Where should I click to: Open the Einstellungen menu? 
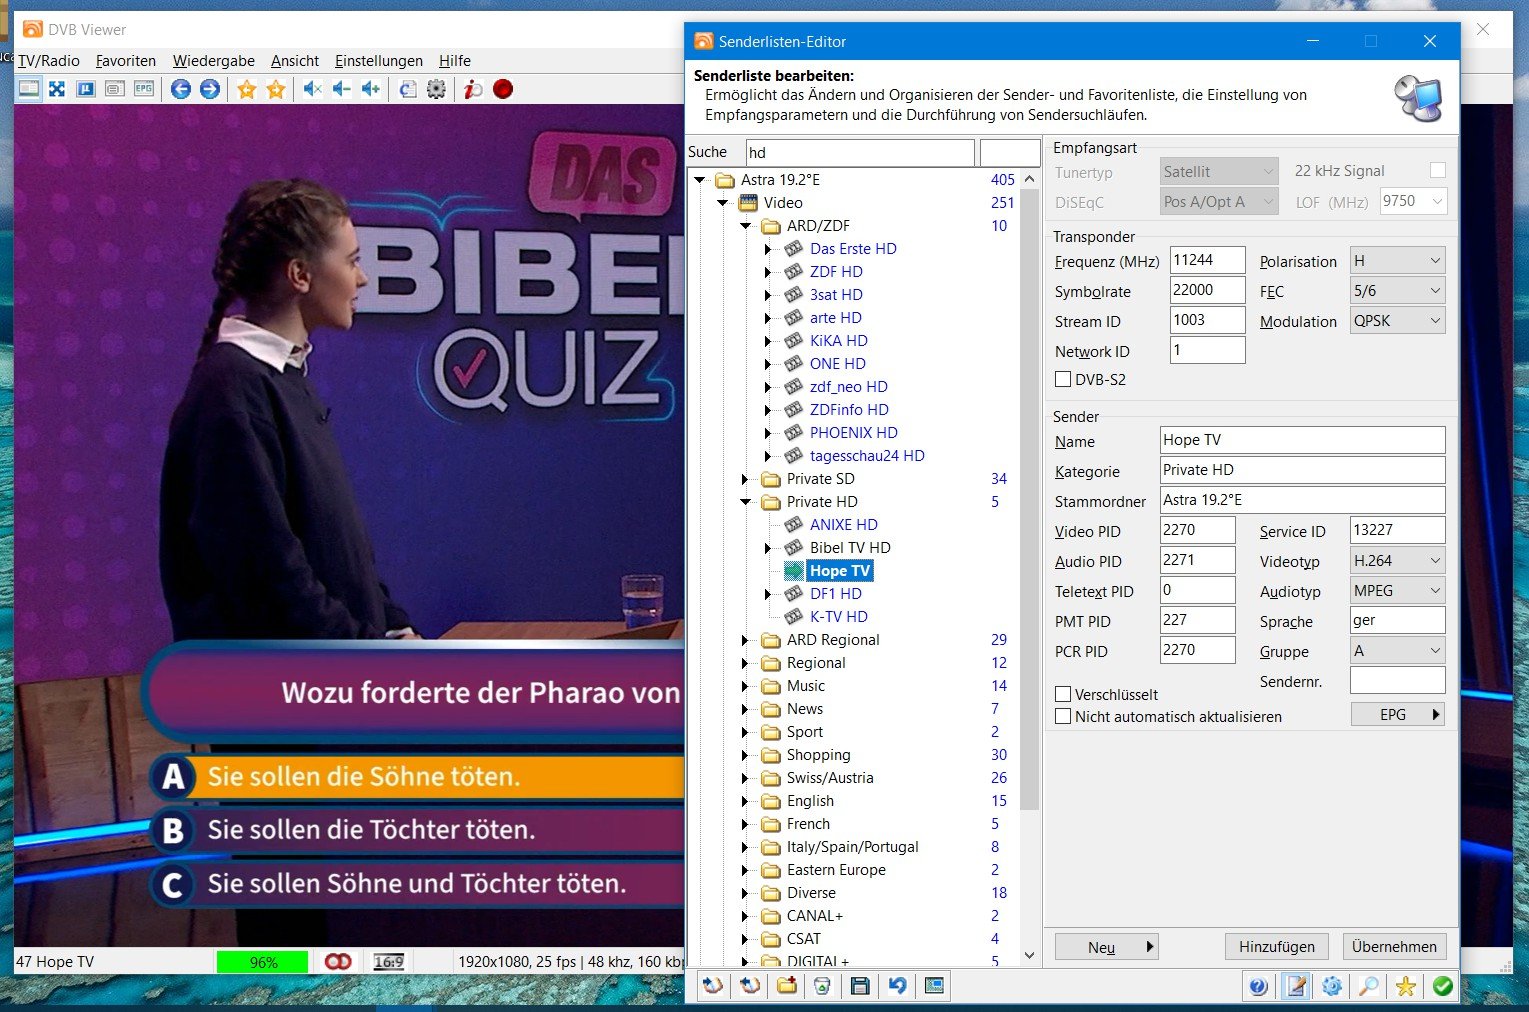378,61
